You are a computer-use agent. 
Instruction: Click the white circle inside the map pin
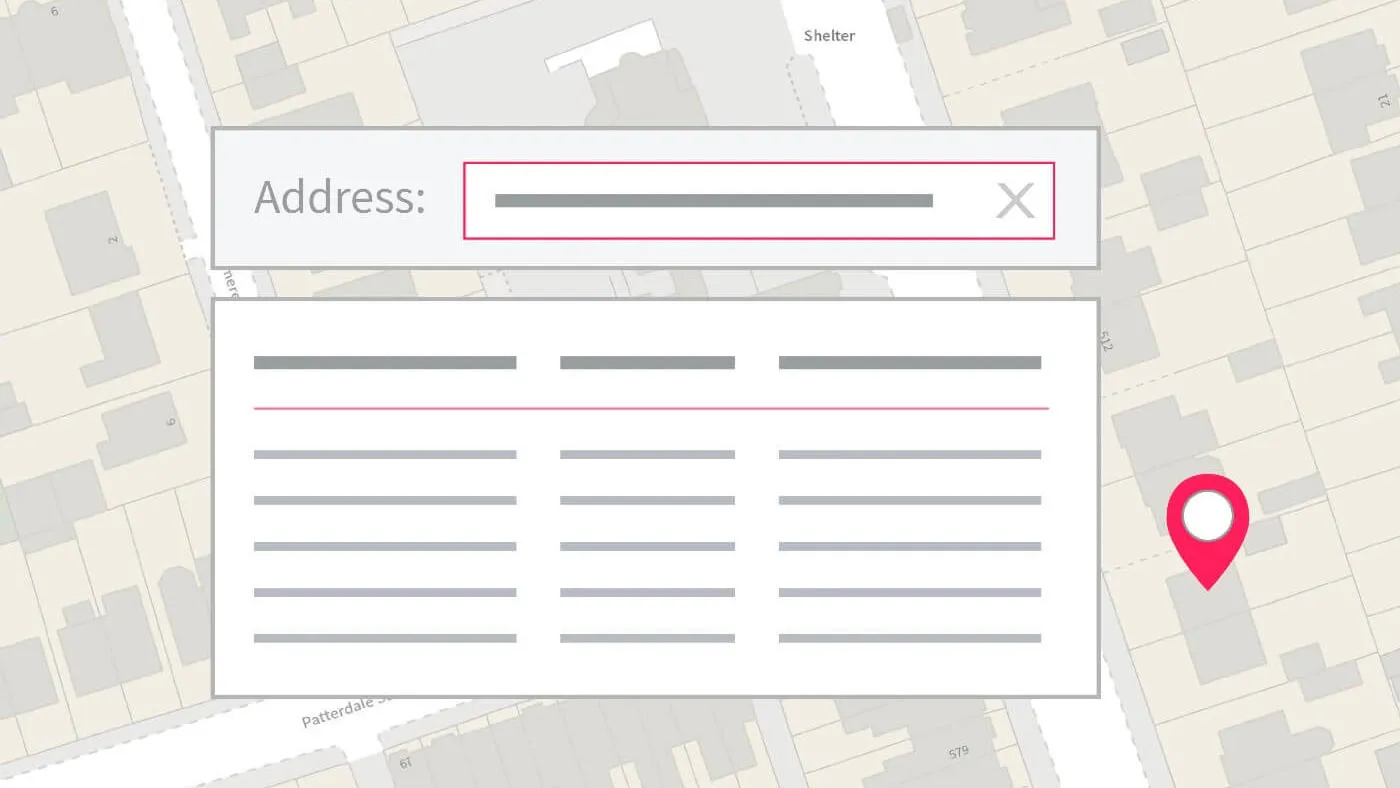[x=1207, y=517]
